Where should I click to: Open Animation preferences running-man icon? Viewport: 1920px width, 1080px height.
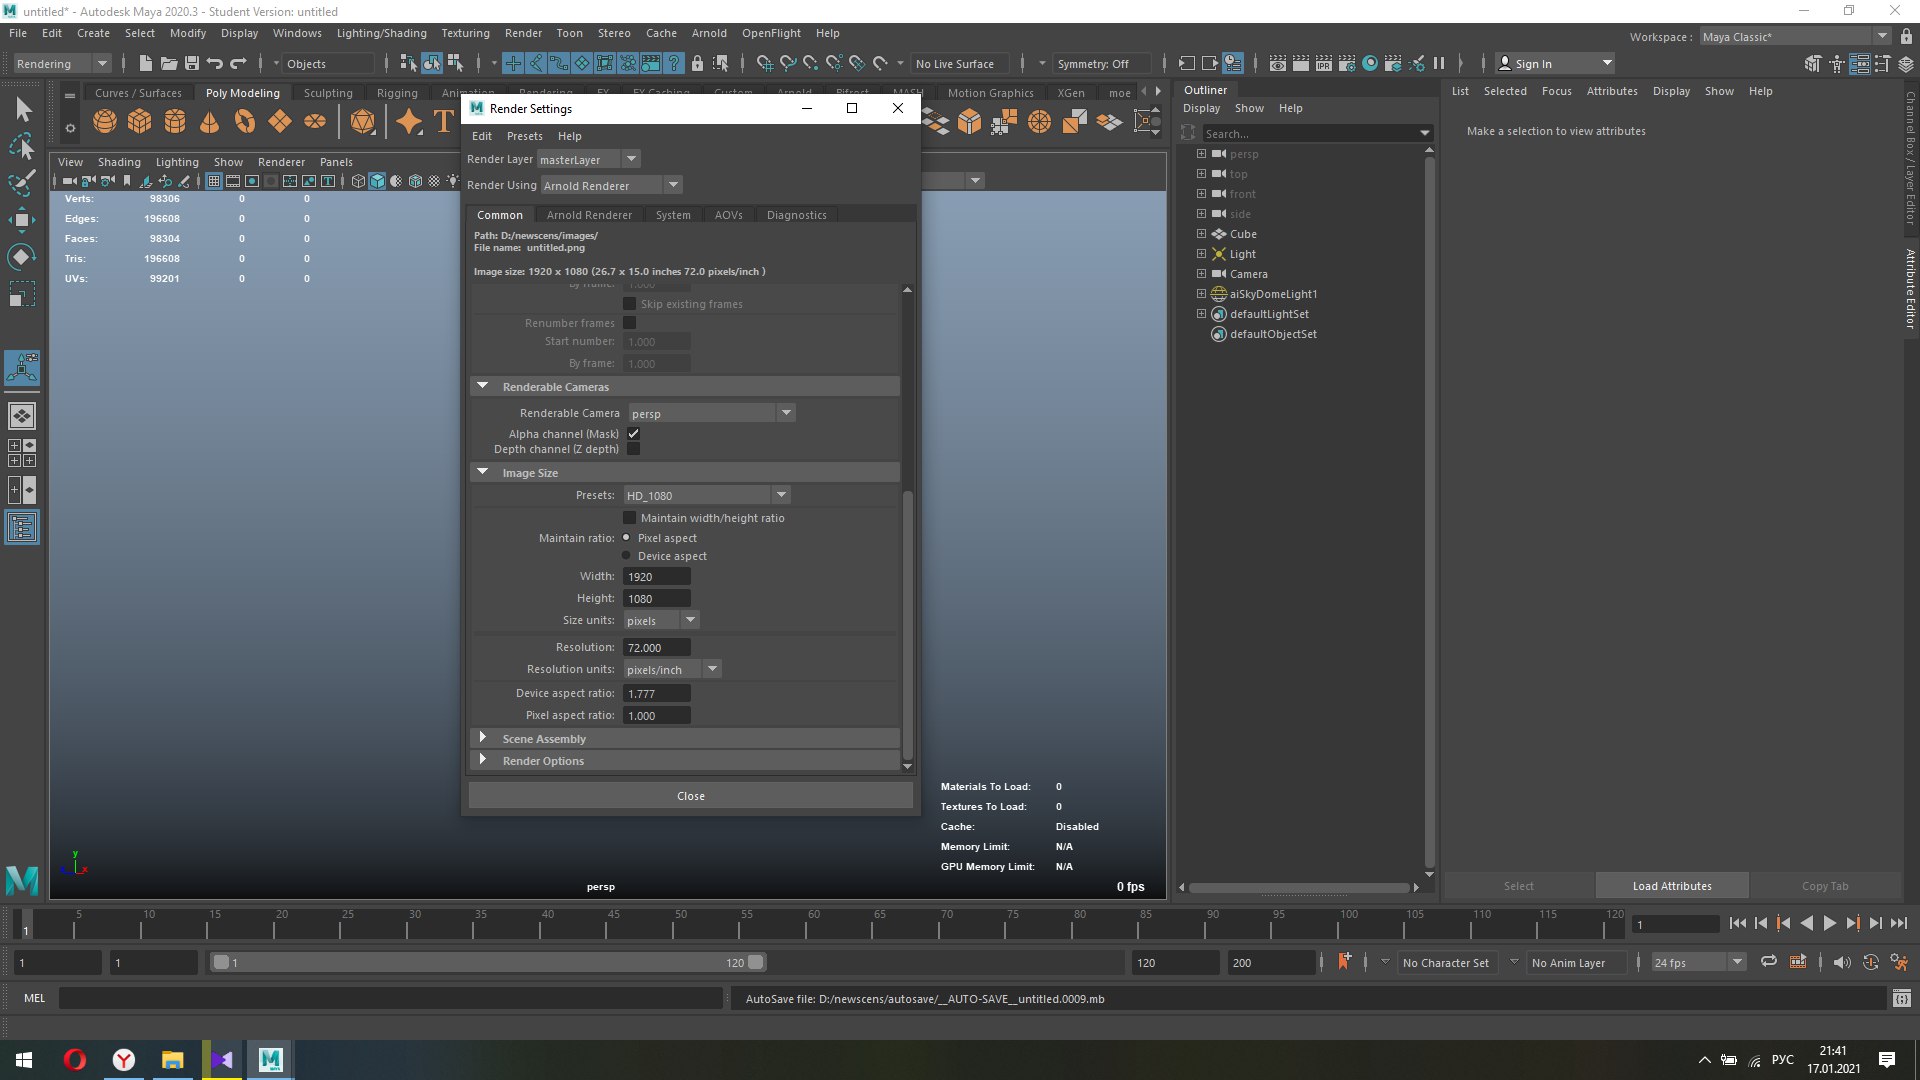tap(1899, 962)
